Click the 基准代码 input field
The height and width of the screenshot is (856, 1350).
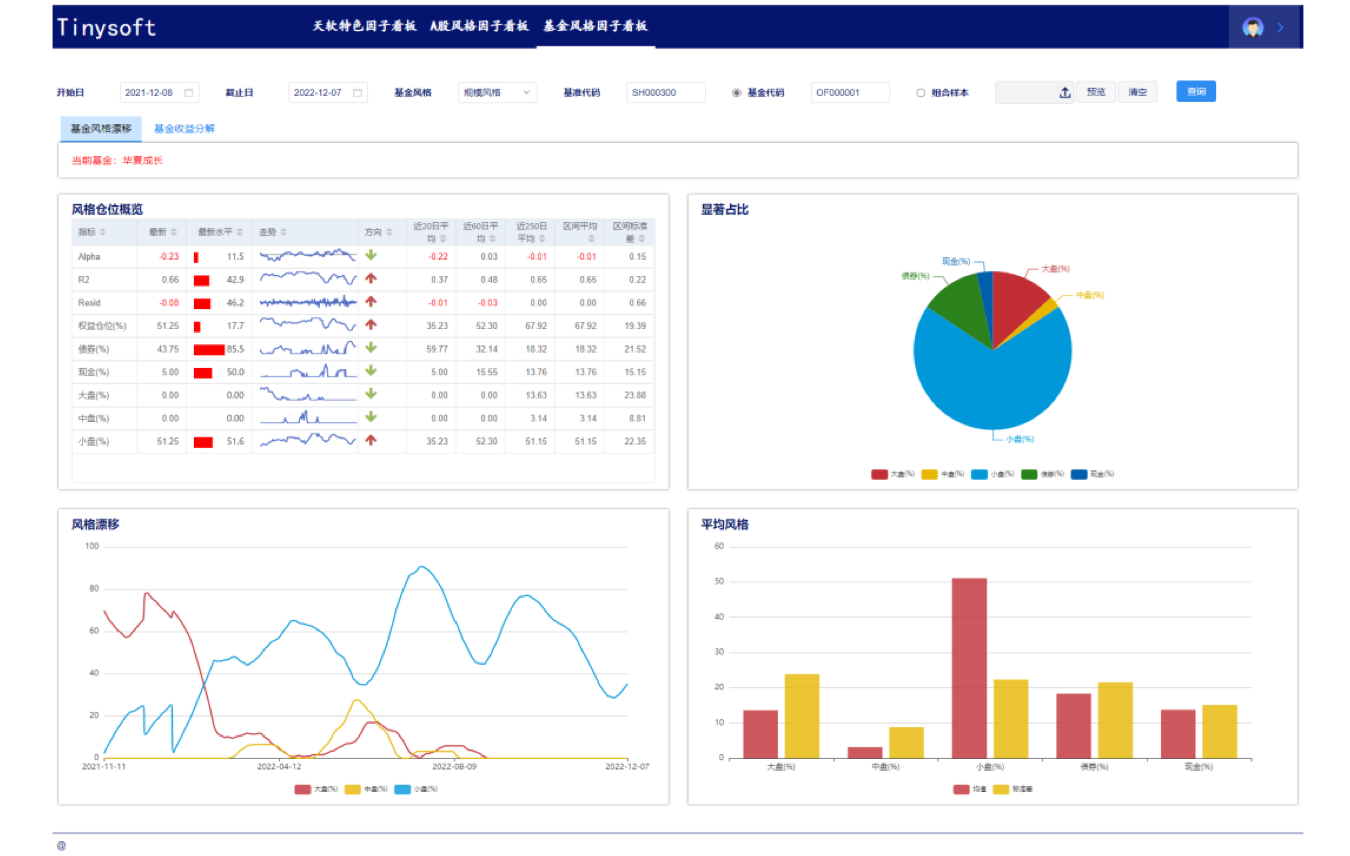tap(665, 93)
